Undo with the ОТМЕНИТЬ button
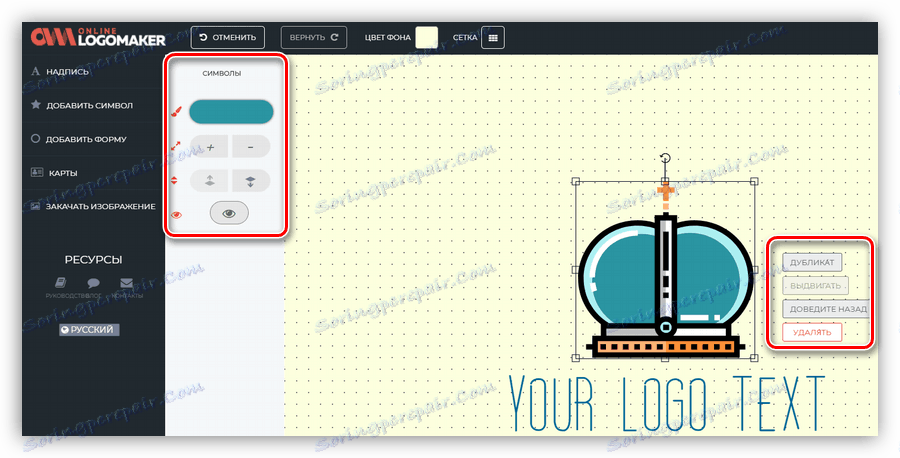Image resolution: width=900 pixels, height=458 pixels. click(227, 37)
